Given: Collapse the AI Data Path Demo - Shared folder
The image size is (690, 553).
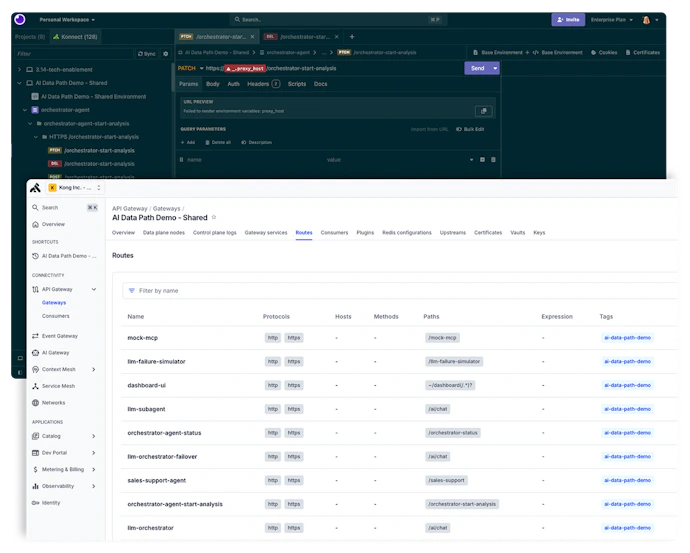Looking at the screenshot, I should click(x=19, y=83).
